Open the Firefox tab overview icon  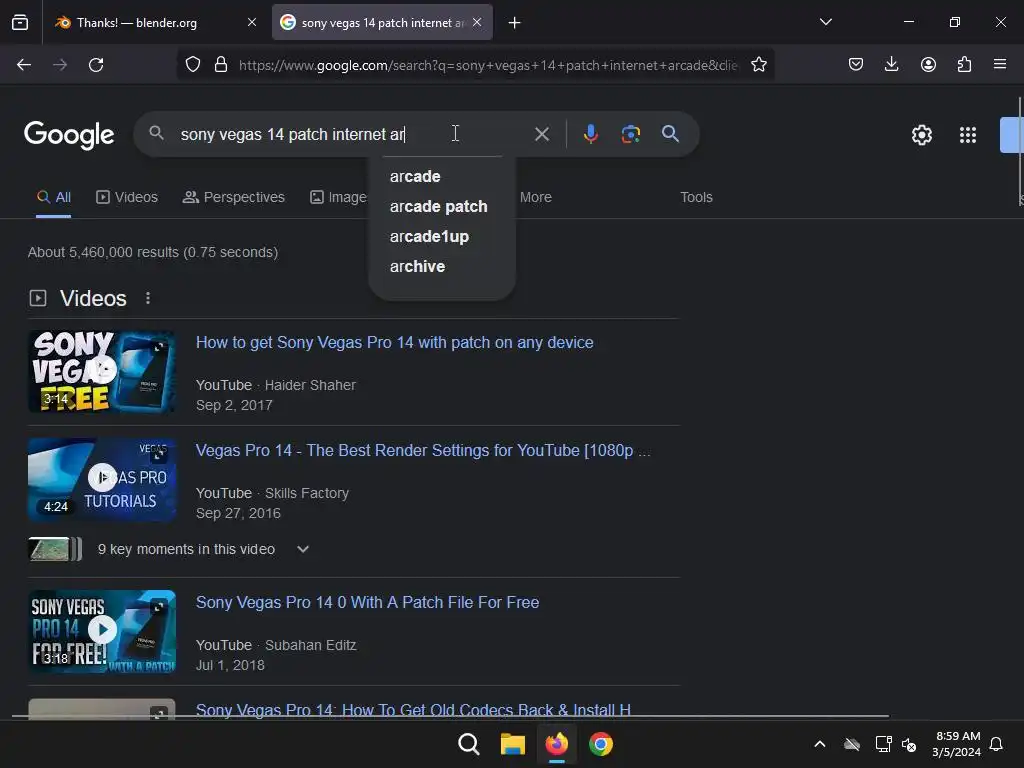click(20, 22)
